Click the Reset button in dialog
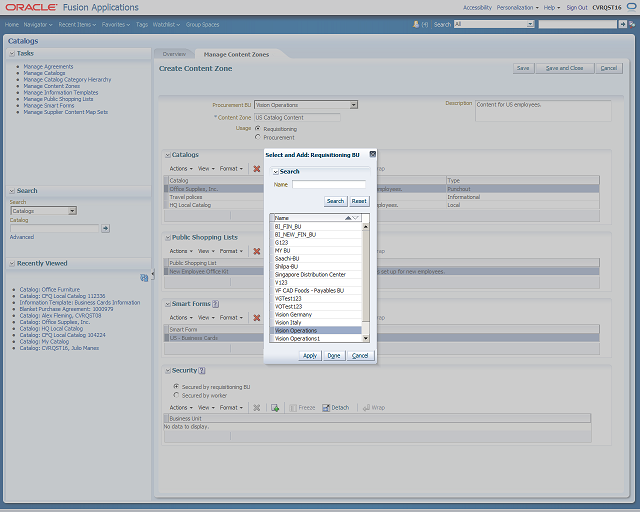 pyautogui.click(x=359, y=201)
